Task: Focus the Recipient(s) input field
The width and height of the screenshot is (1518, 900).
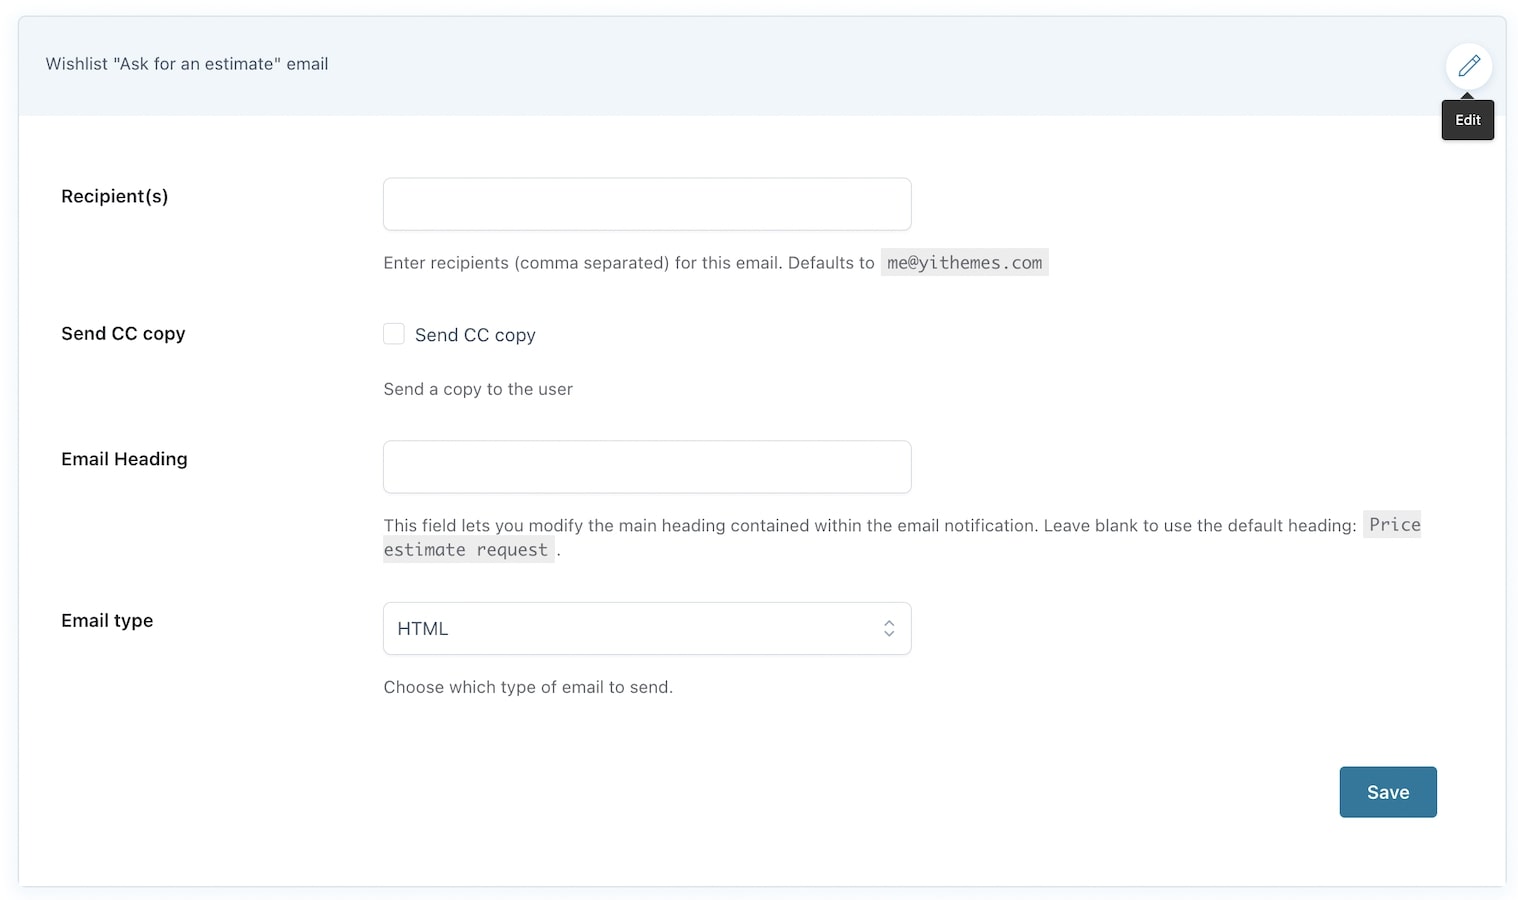Action: (647, 204)
